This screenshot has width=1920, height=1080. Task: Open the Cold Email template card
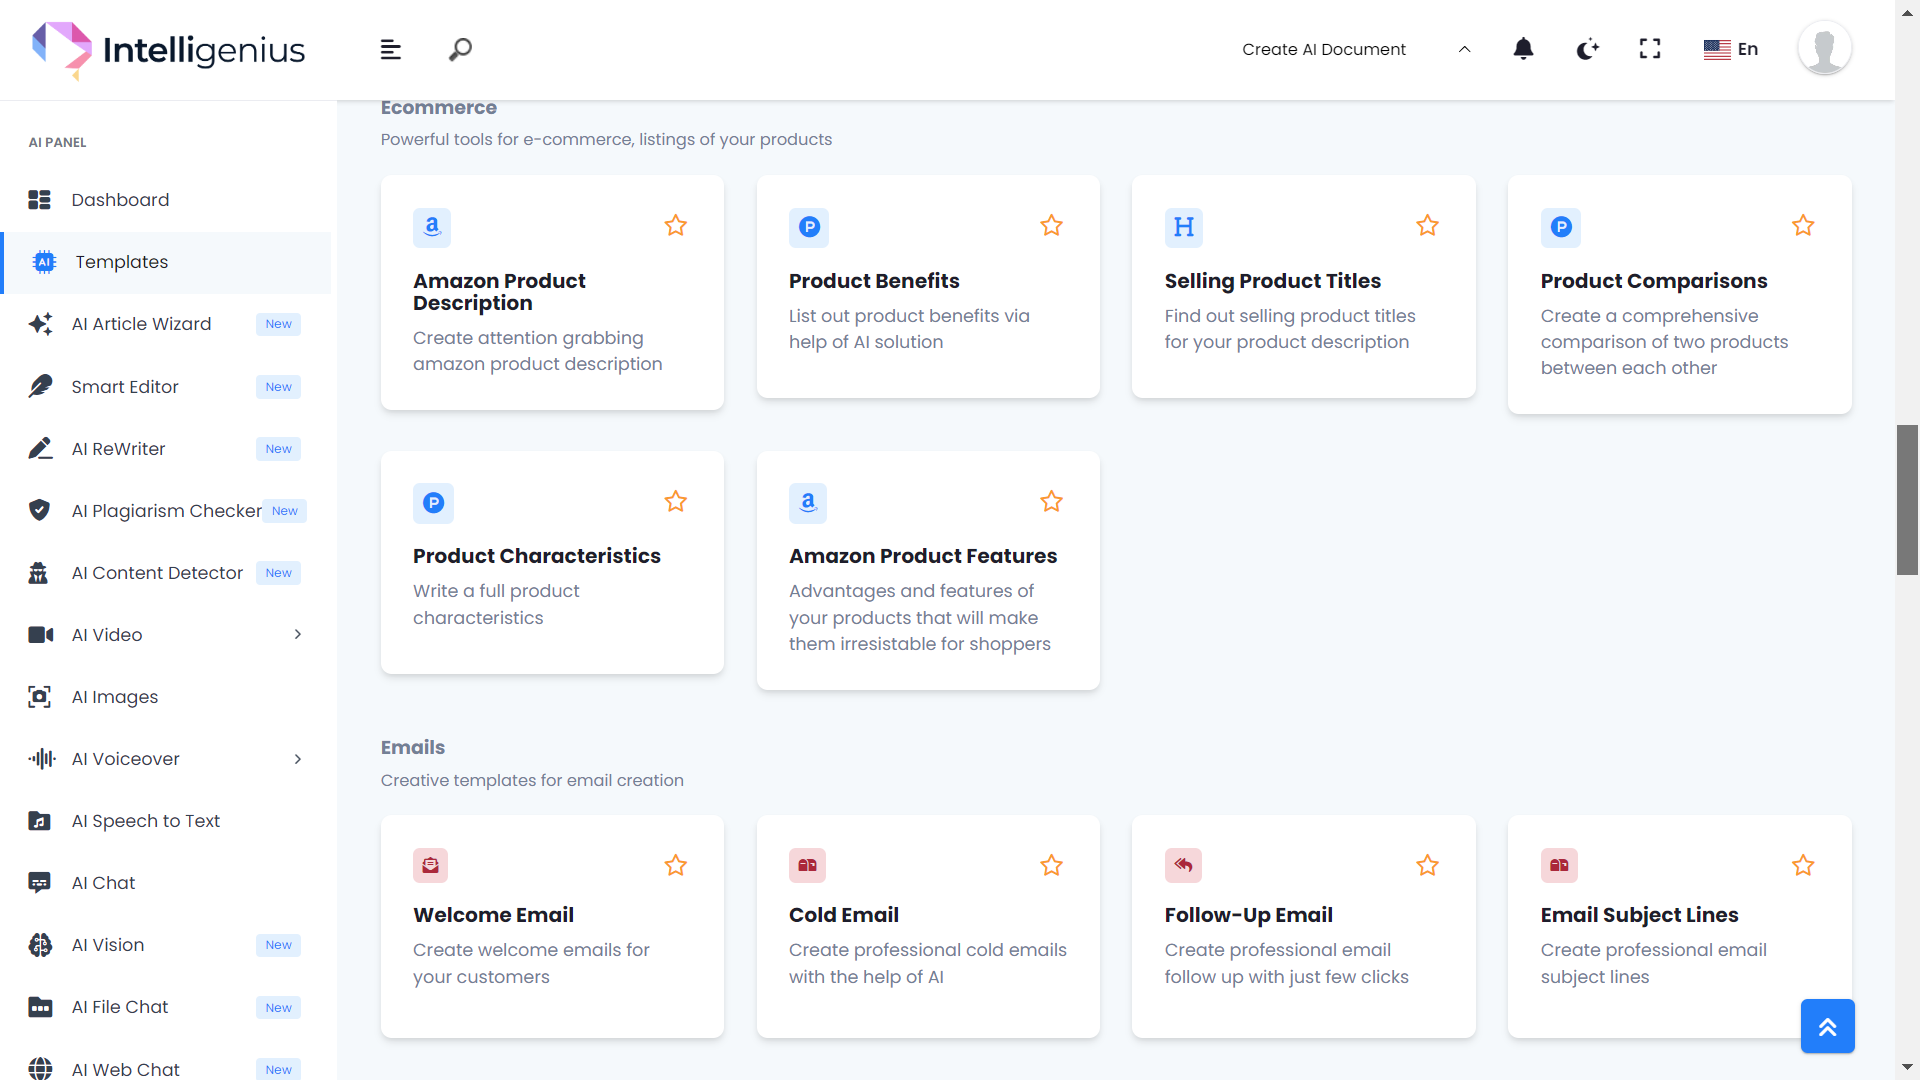click(x=927, y=926)
